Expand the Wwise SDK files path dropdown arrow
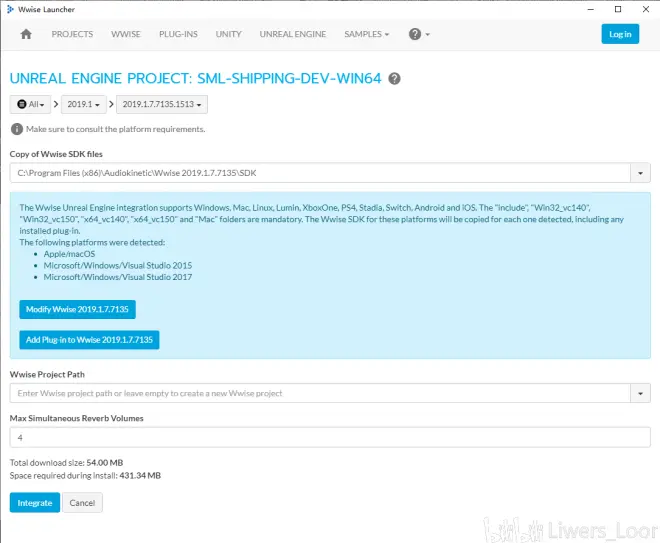 [x=640, y=173]
